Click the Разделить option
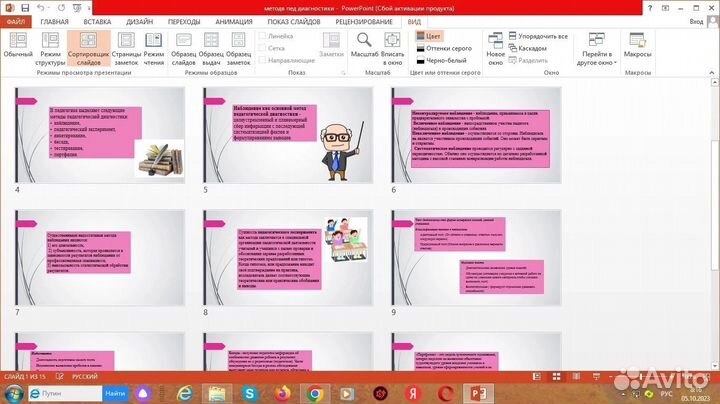The image size is (720, 404). pos(528,60)
